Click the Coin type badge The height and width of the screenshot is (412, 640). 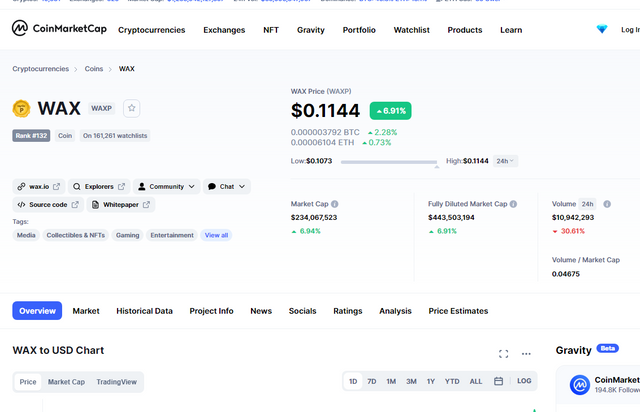tap(64, 136)
